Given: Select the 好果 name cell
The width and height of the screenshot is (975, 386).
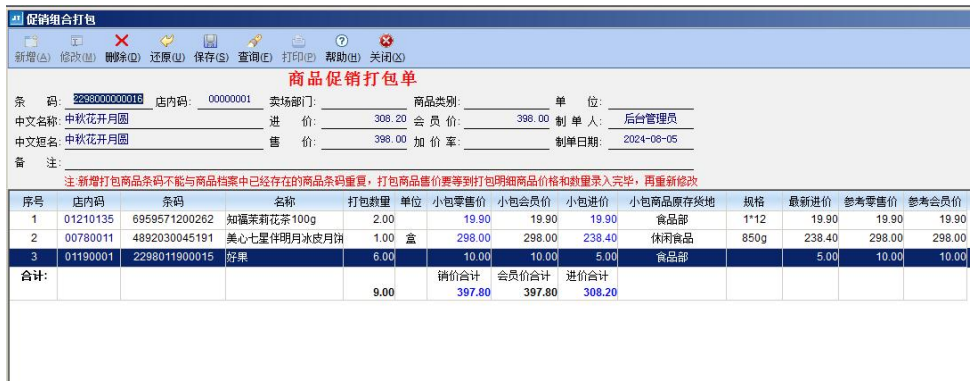Looking at the screenshot, I should coord(284,257).
